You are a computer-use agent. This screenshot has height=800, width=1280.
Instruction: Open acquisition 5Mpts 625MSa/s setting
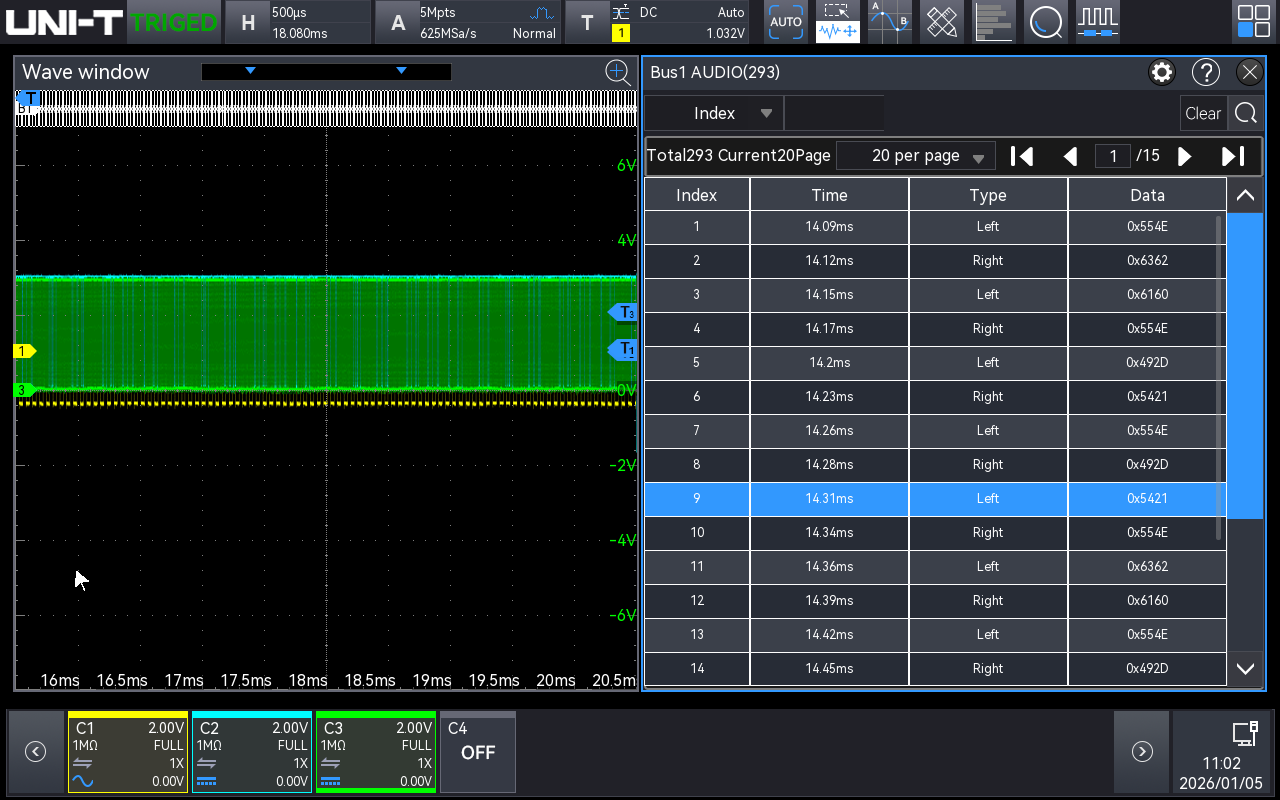coord(487,22)
